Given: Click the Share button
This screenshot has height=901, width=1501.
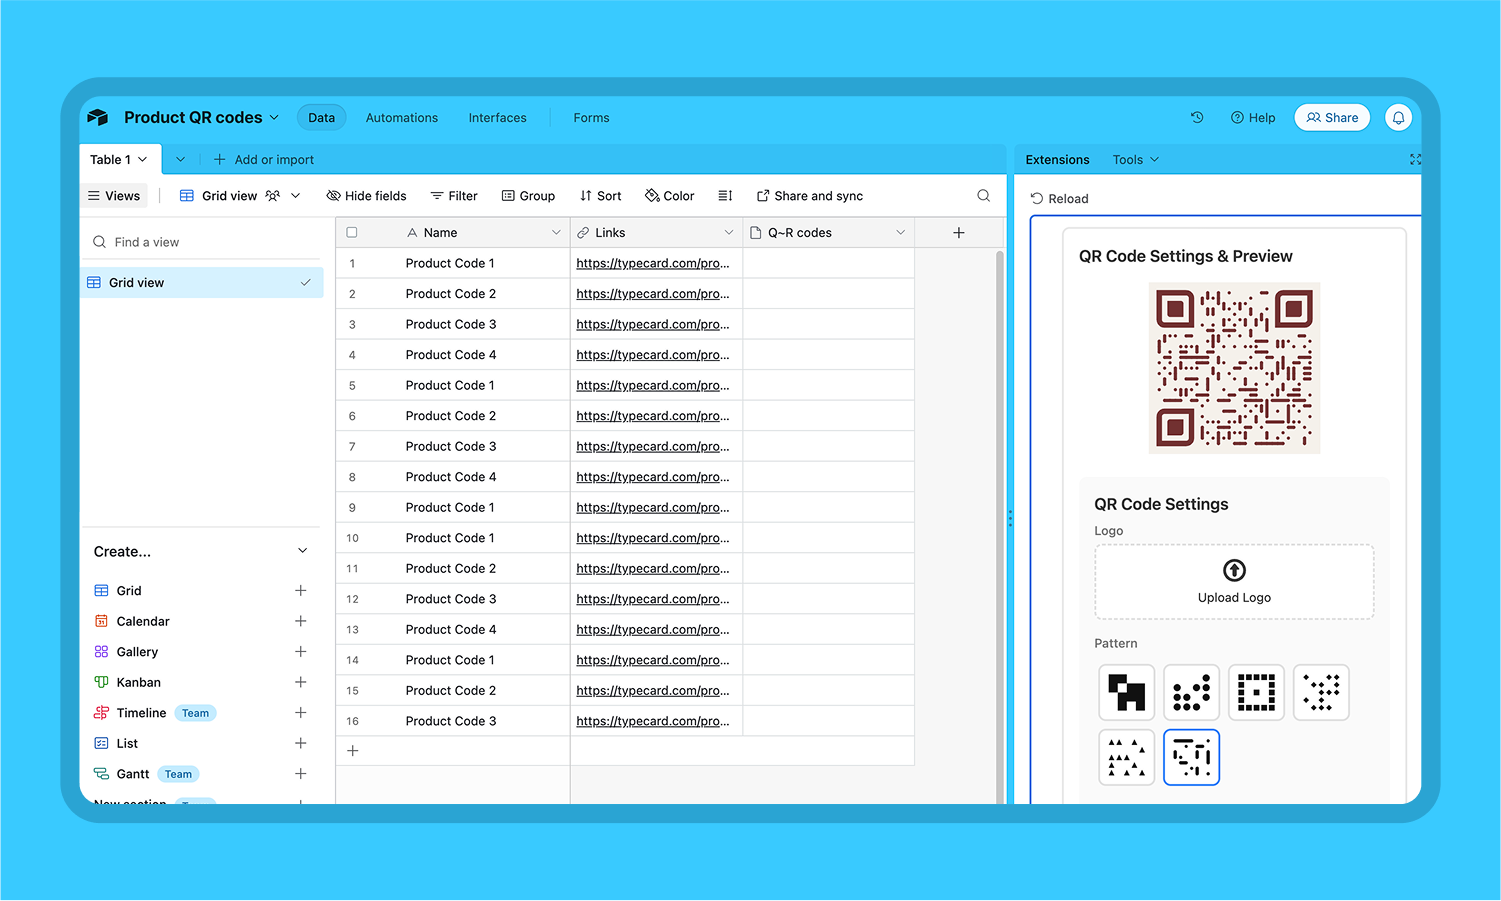Looking at the screenshot, I should pyautogui.click(x=1332, y=117).
